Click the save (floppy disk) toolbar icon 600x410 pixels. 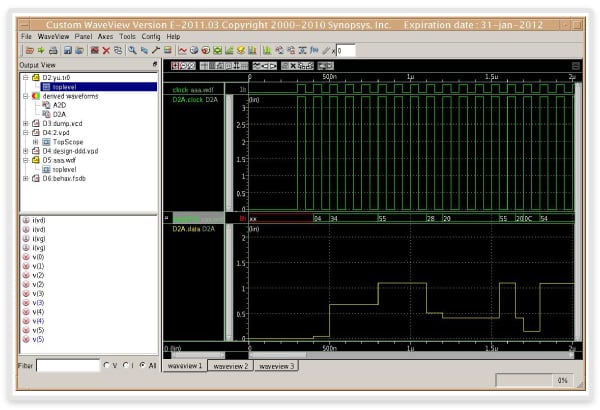(67, 50)
